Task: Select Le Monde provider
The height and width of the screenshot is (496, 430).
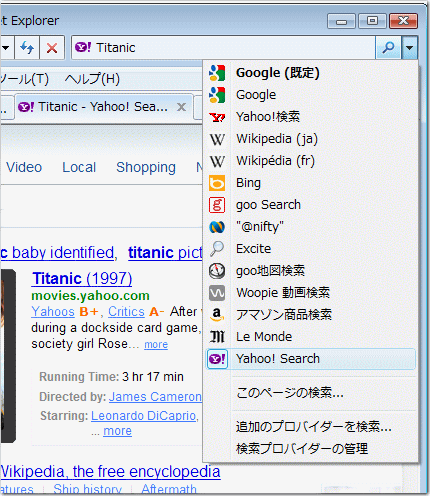Action: pyautogui.click(x=311, y=337)
